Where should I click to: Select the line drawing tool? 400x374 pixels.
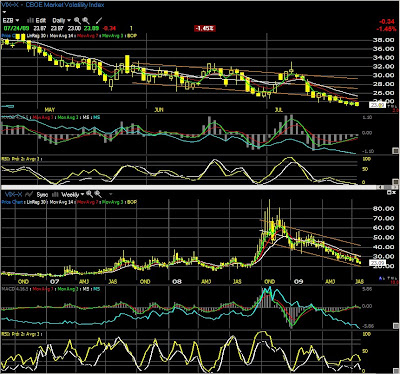[x=99, y=21]
